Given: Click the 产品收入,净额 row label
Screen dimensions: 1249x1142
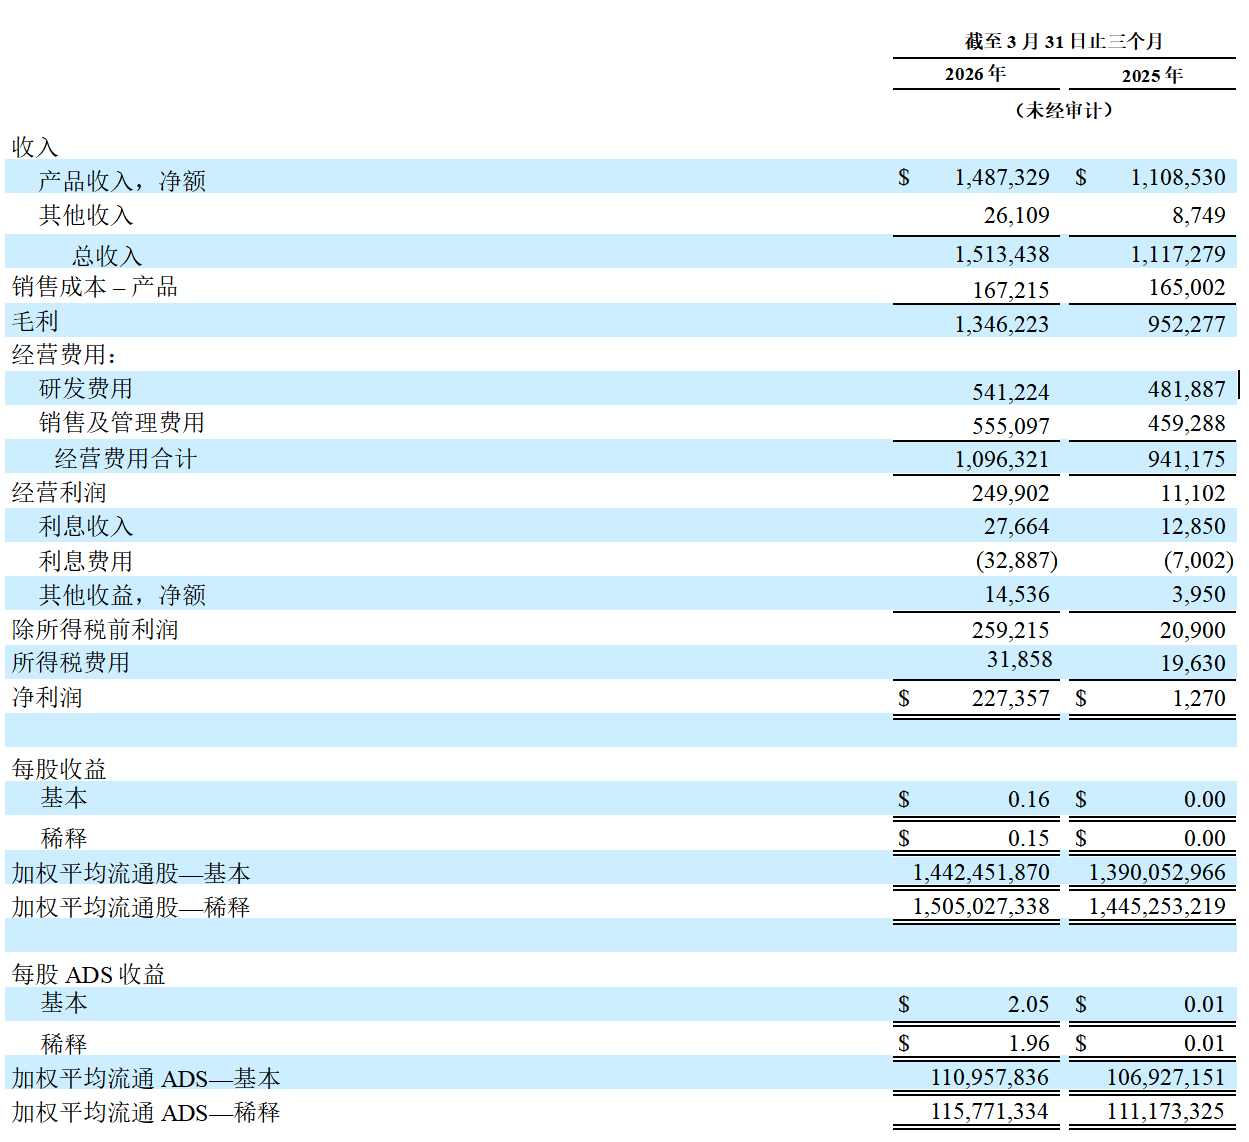Looking at the screenshot, I should [x=122, y=181].
